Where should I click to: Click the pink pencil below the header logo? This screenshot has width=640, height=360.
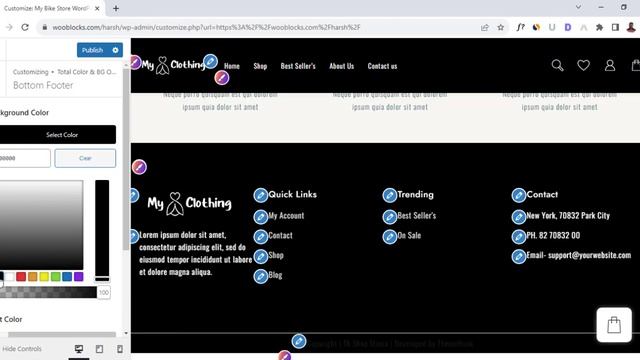(222, 78)
